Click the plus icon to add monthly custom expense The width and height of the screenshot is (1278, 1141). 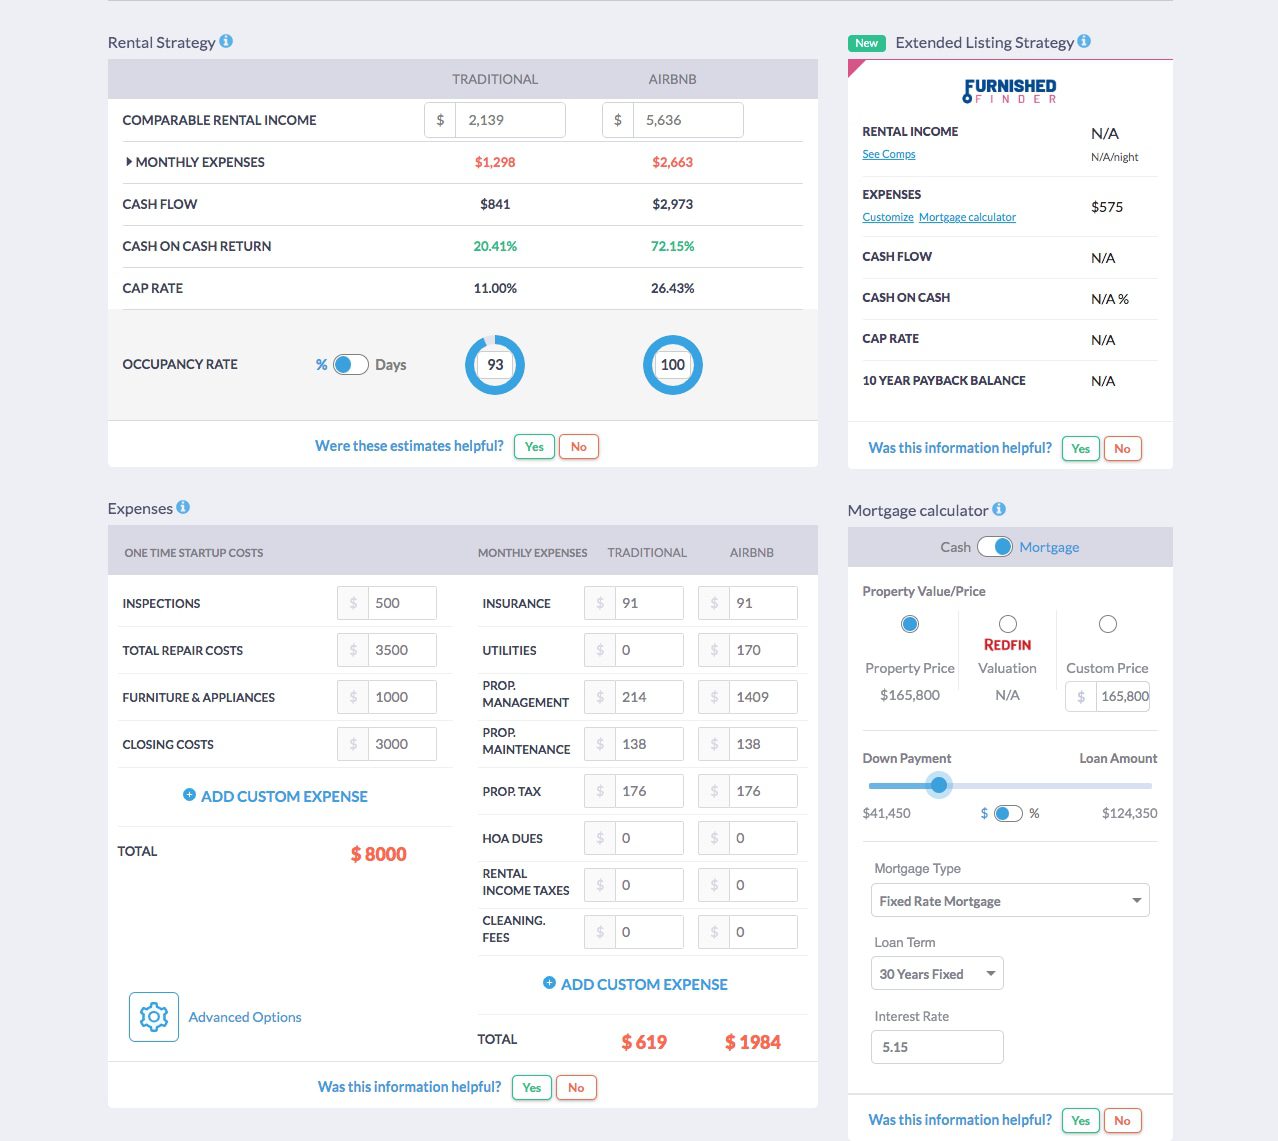click(549, 983)
